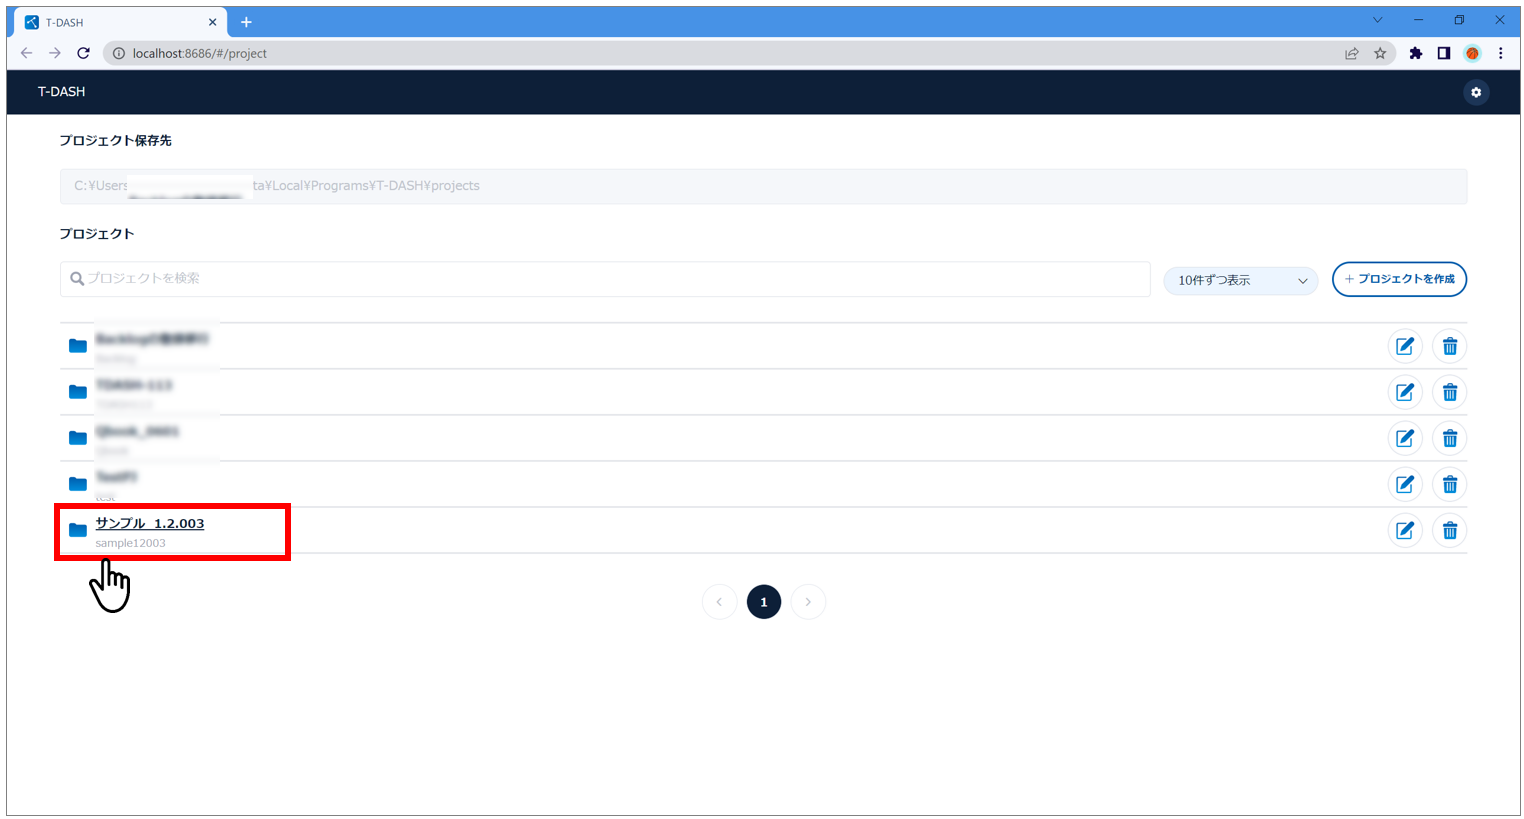Click trash icon for first project row
Screen dimensions: 1524x819
coord(1449,346)
